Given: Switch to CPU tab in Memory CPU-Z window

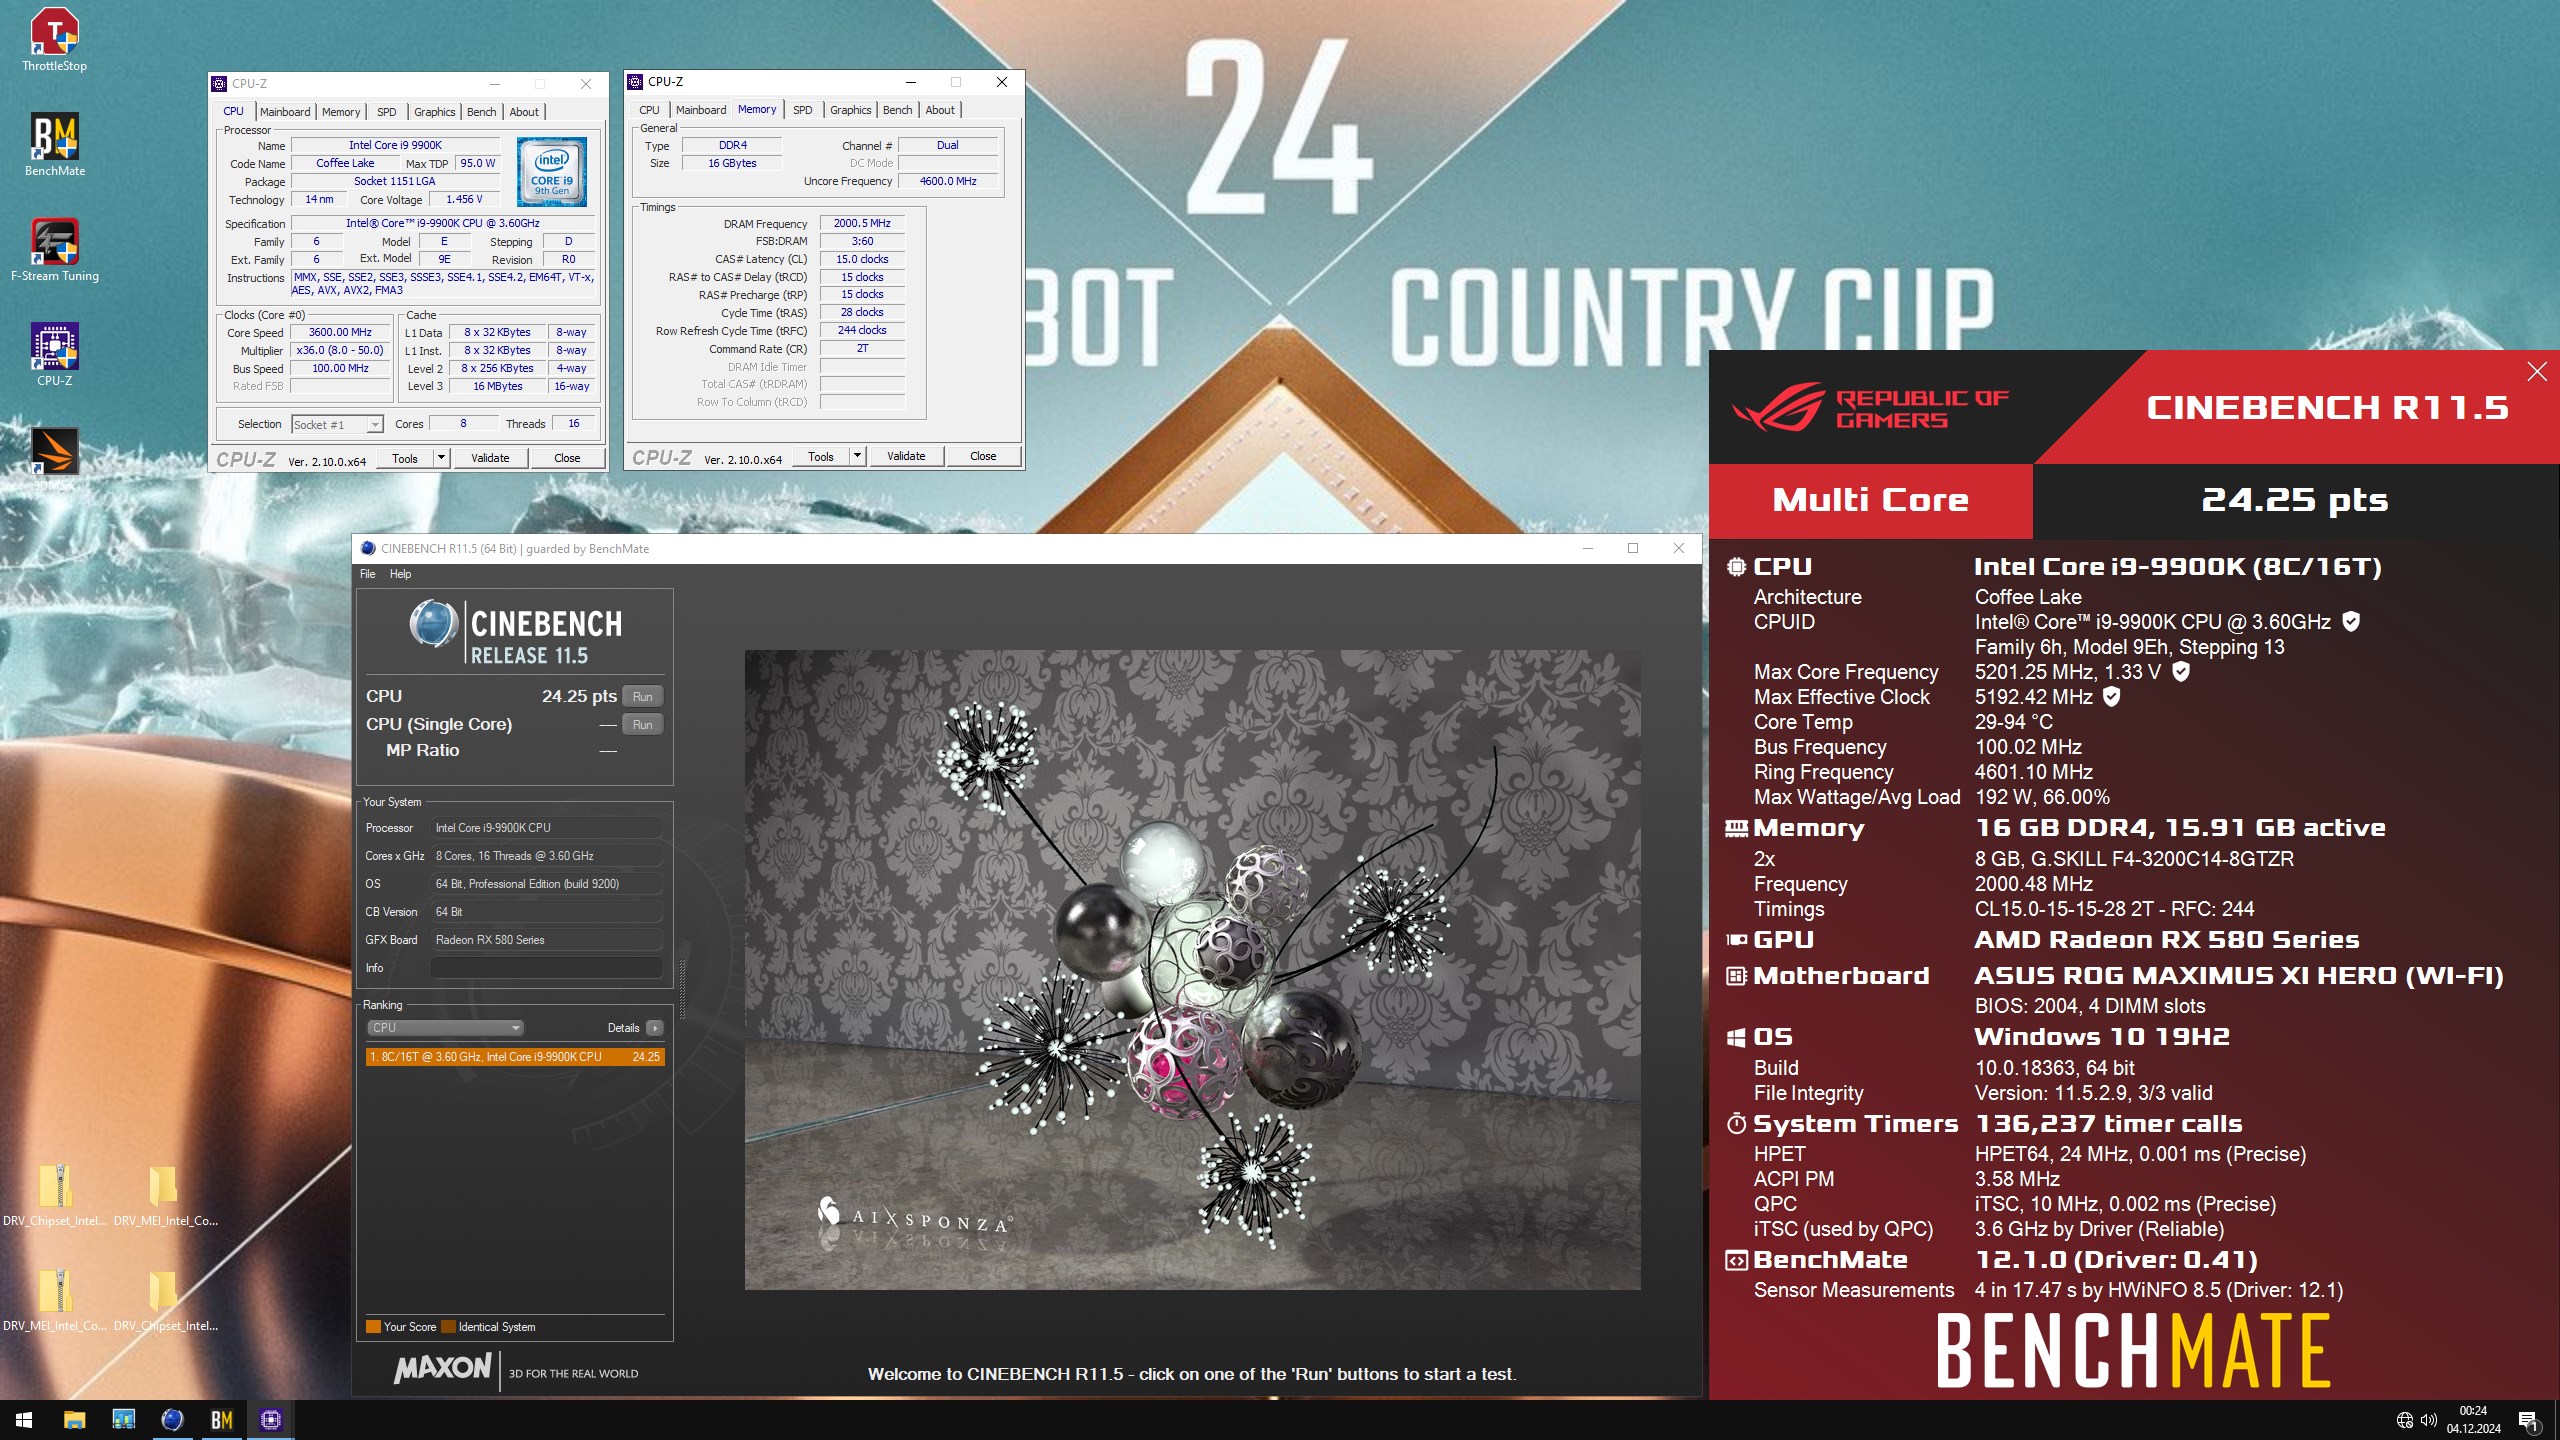Looking at the screenshot, I should pos(650,110).
